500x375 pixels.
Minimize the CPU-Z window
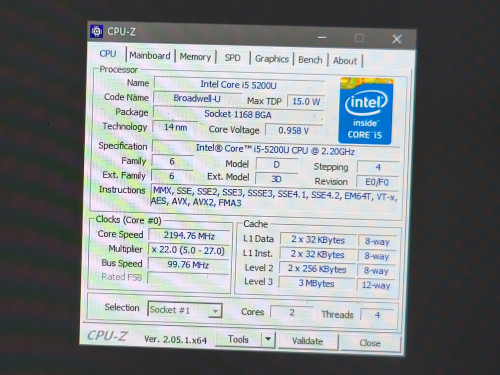(322, 37)
